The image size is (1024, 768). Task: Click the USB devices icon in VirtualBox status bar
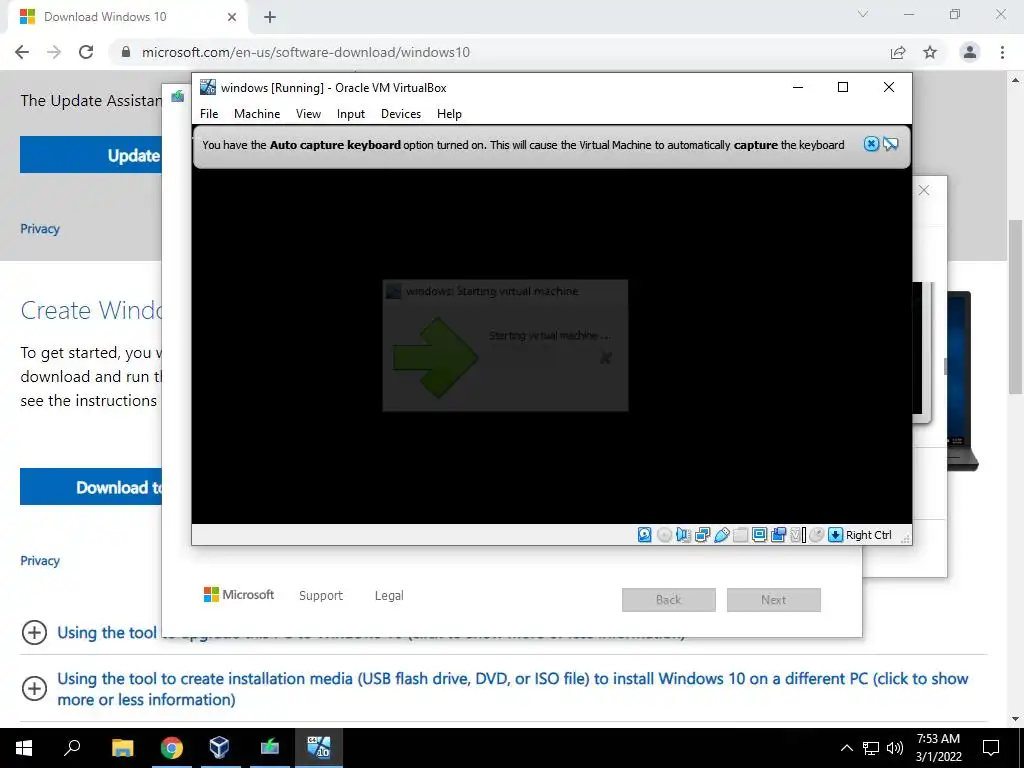722,535
